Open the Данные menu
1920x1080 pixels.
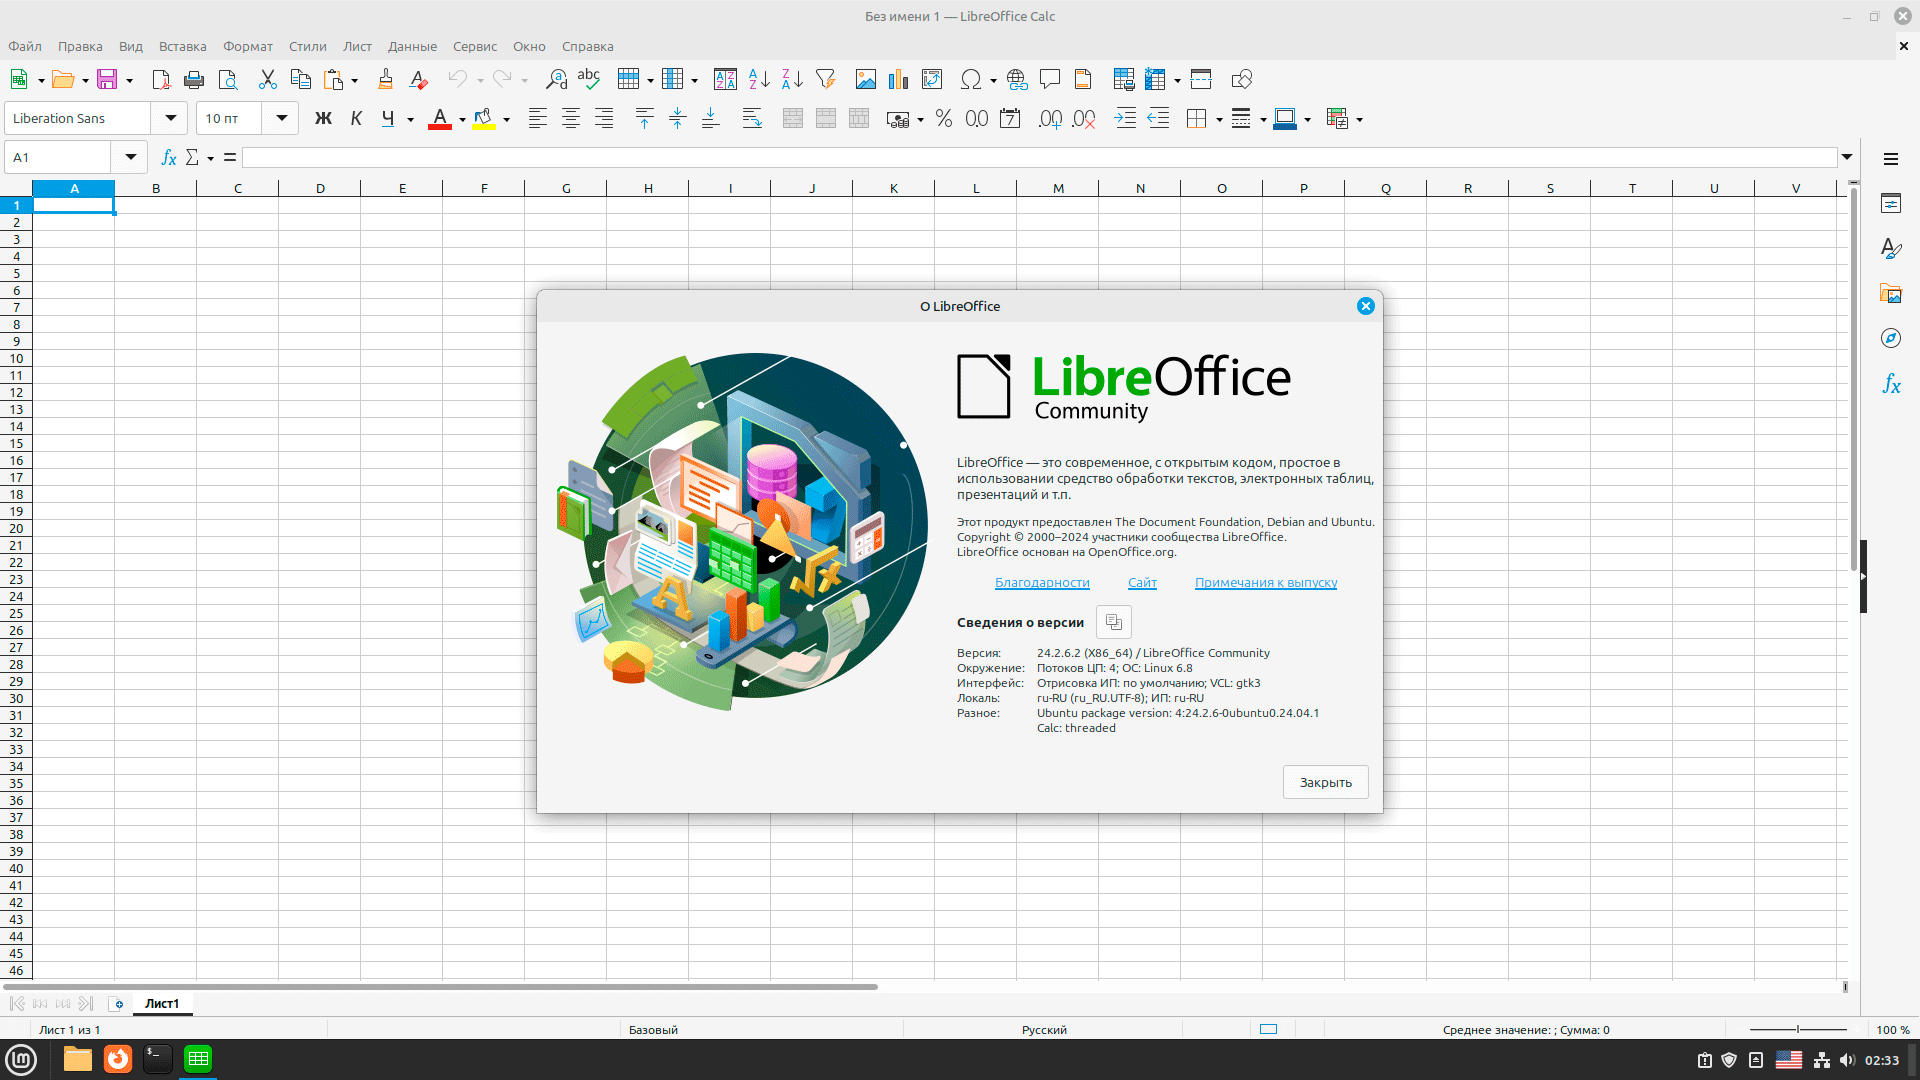click(412, 47)
